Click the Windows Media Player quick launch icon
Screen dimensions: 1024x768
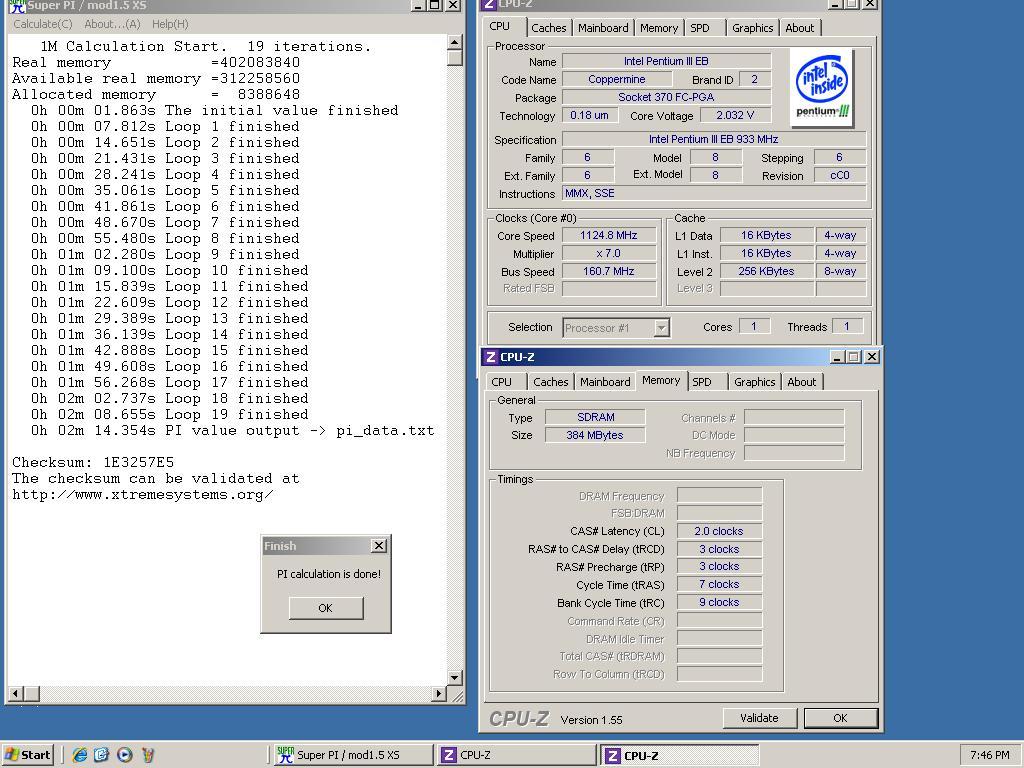124,754
